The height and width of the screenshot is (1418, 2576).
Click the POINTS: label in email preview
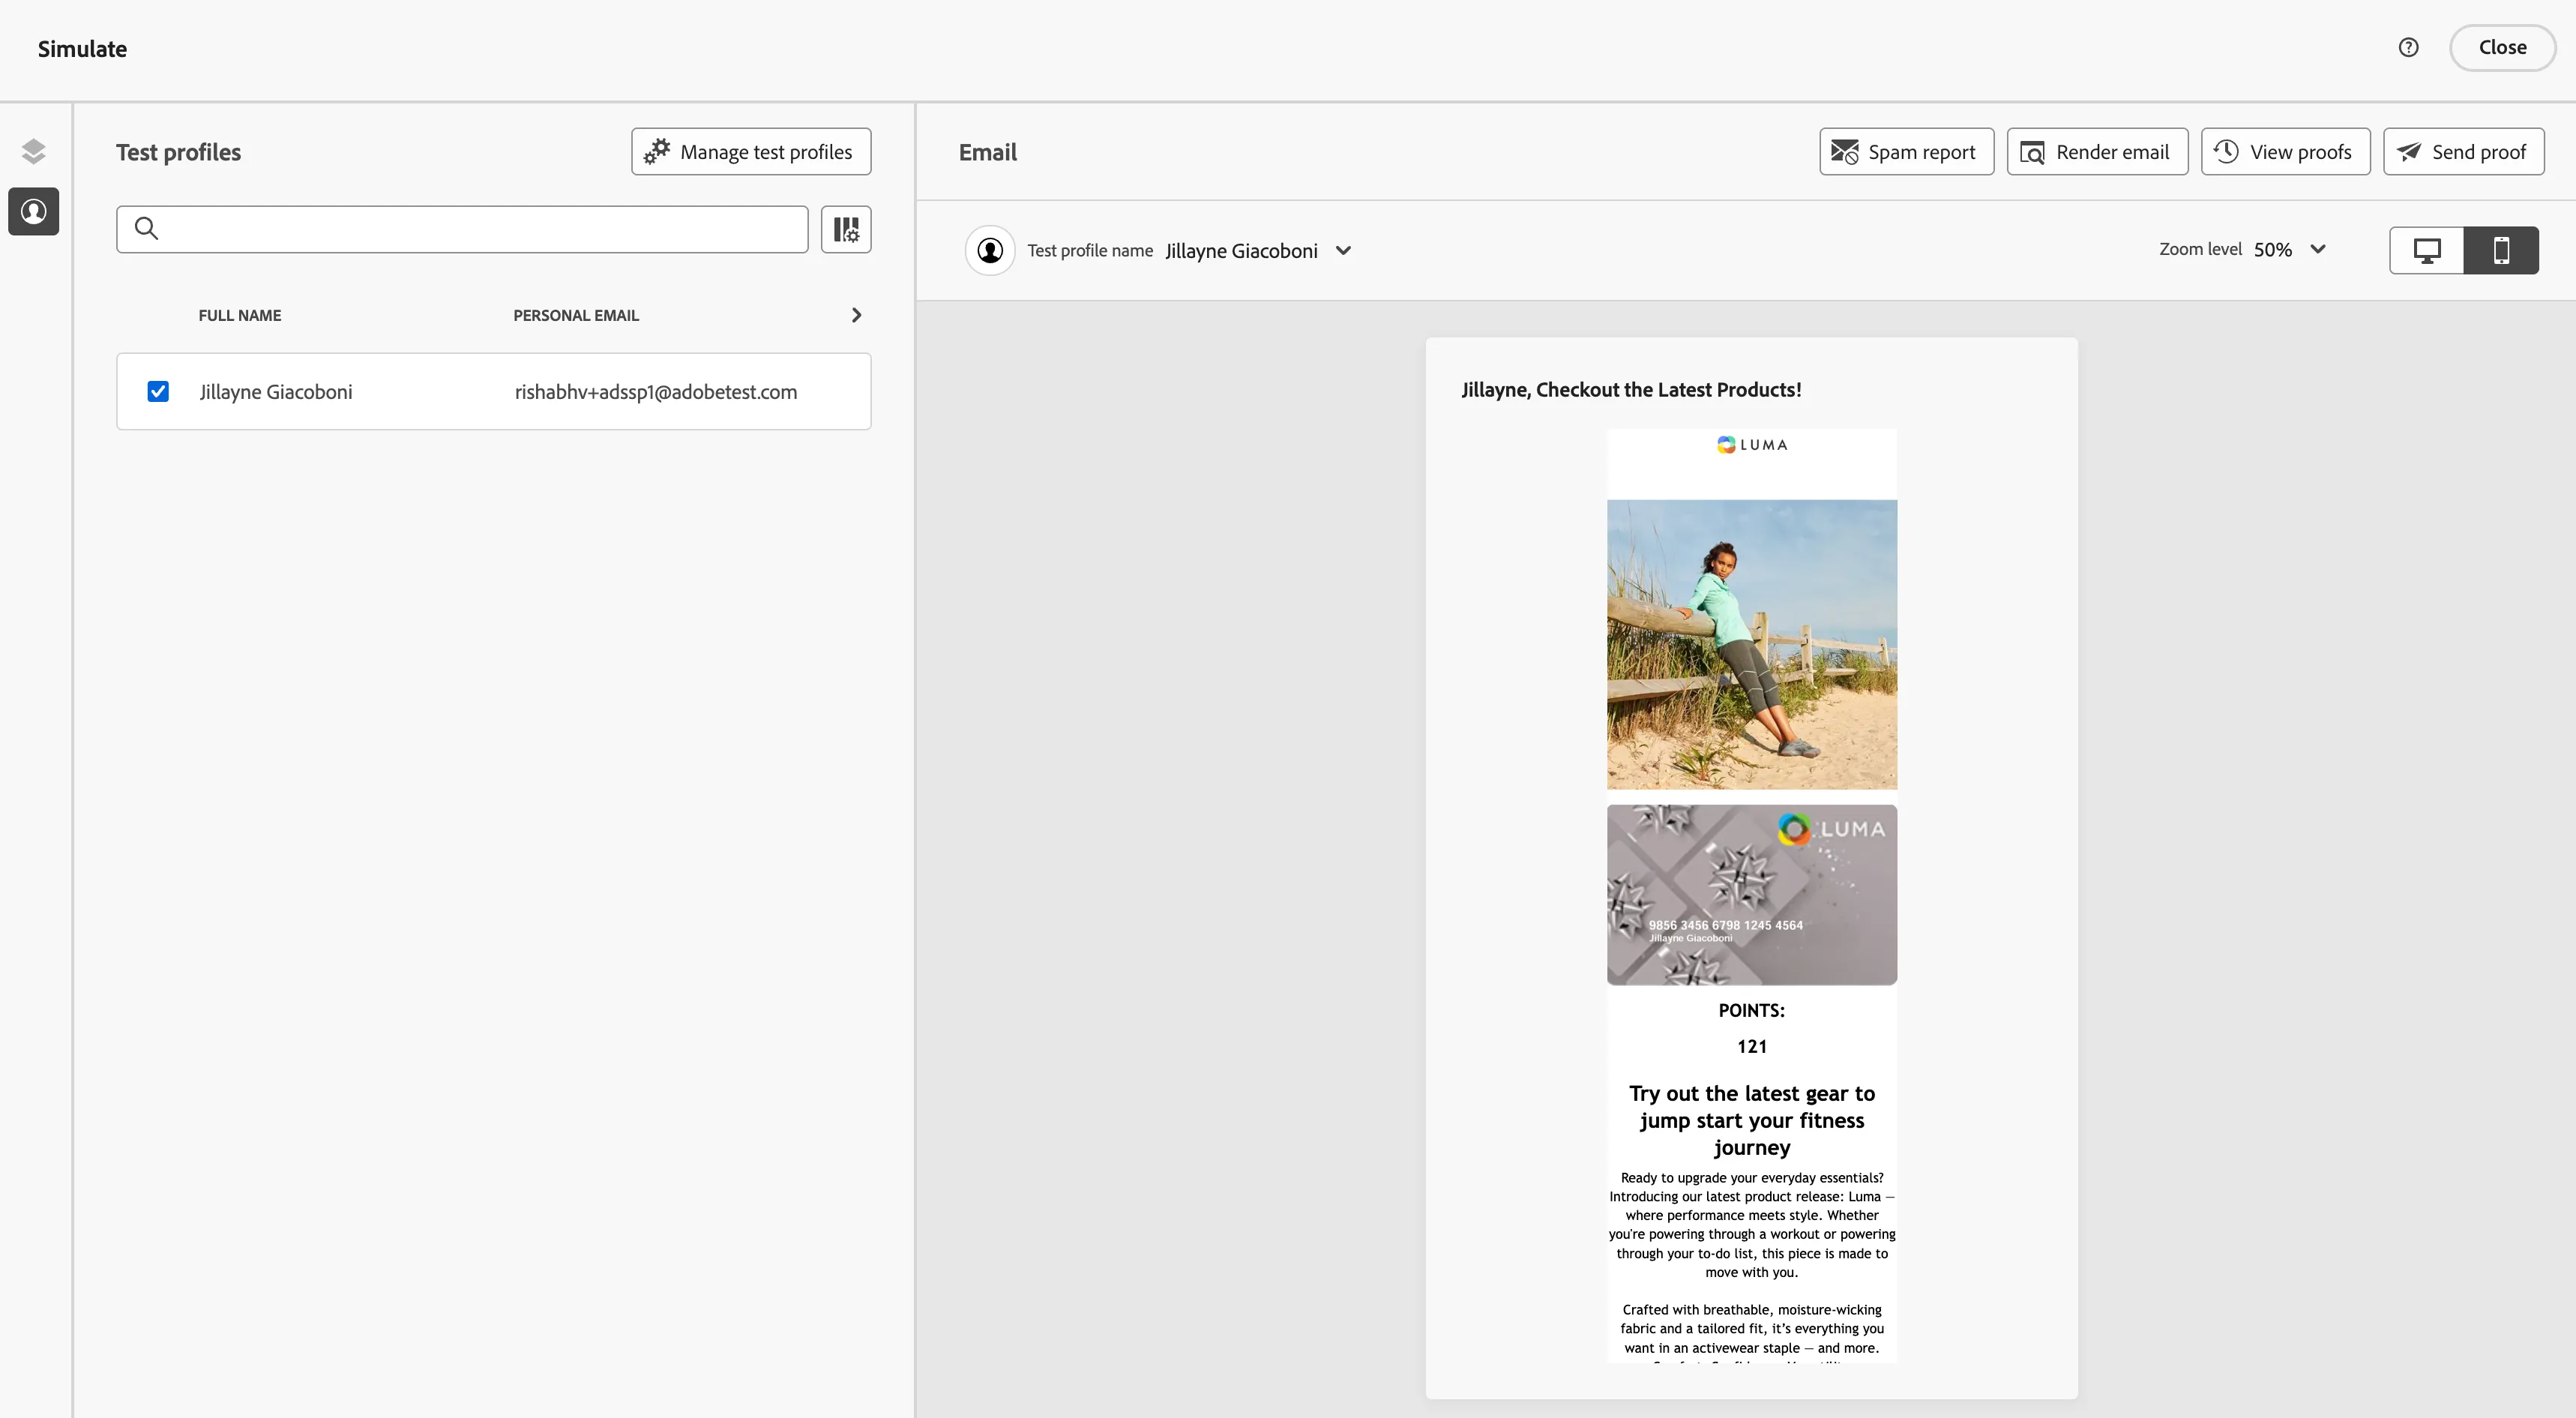pyautogui.click(x=1752, y=1010)
